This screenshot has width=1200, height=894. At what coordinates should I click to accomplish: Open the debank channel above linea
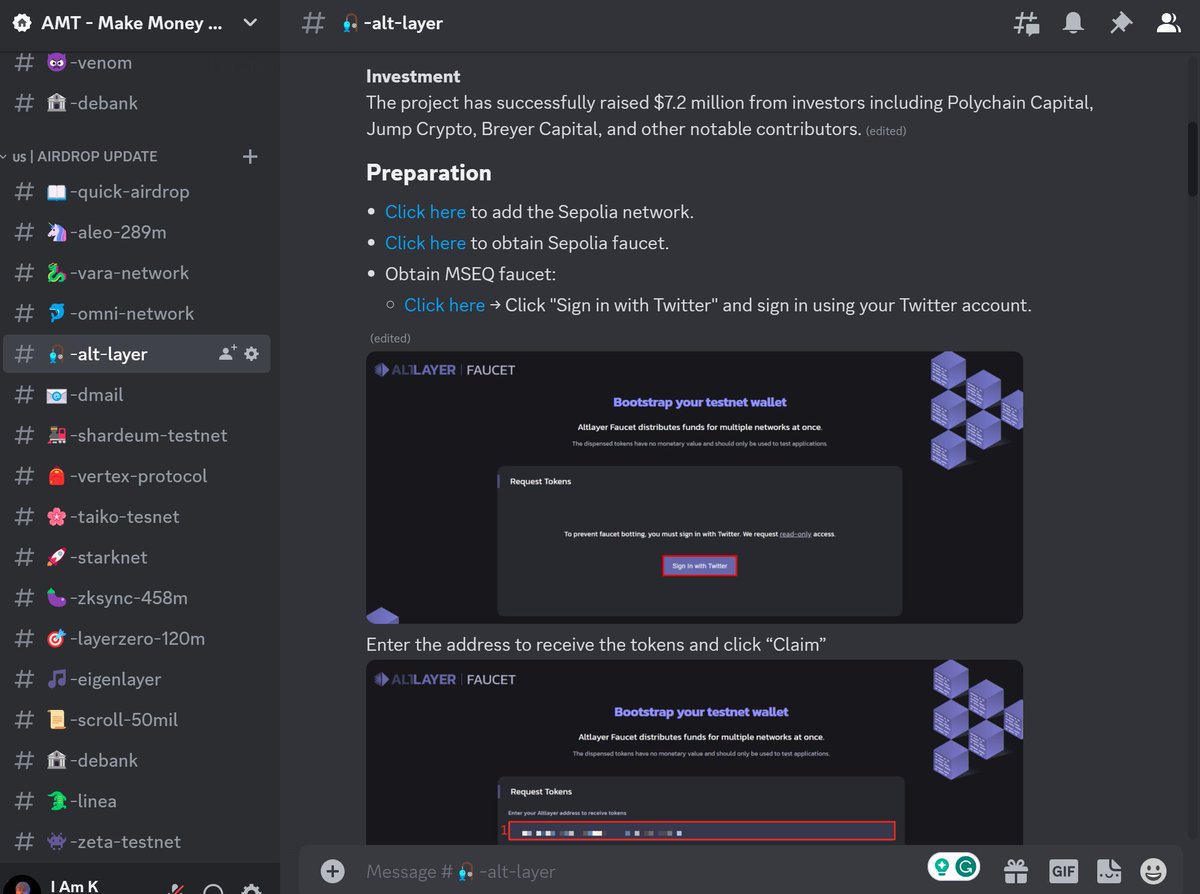coord(136,760)
